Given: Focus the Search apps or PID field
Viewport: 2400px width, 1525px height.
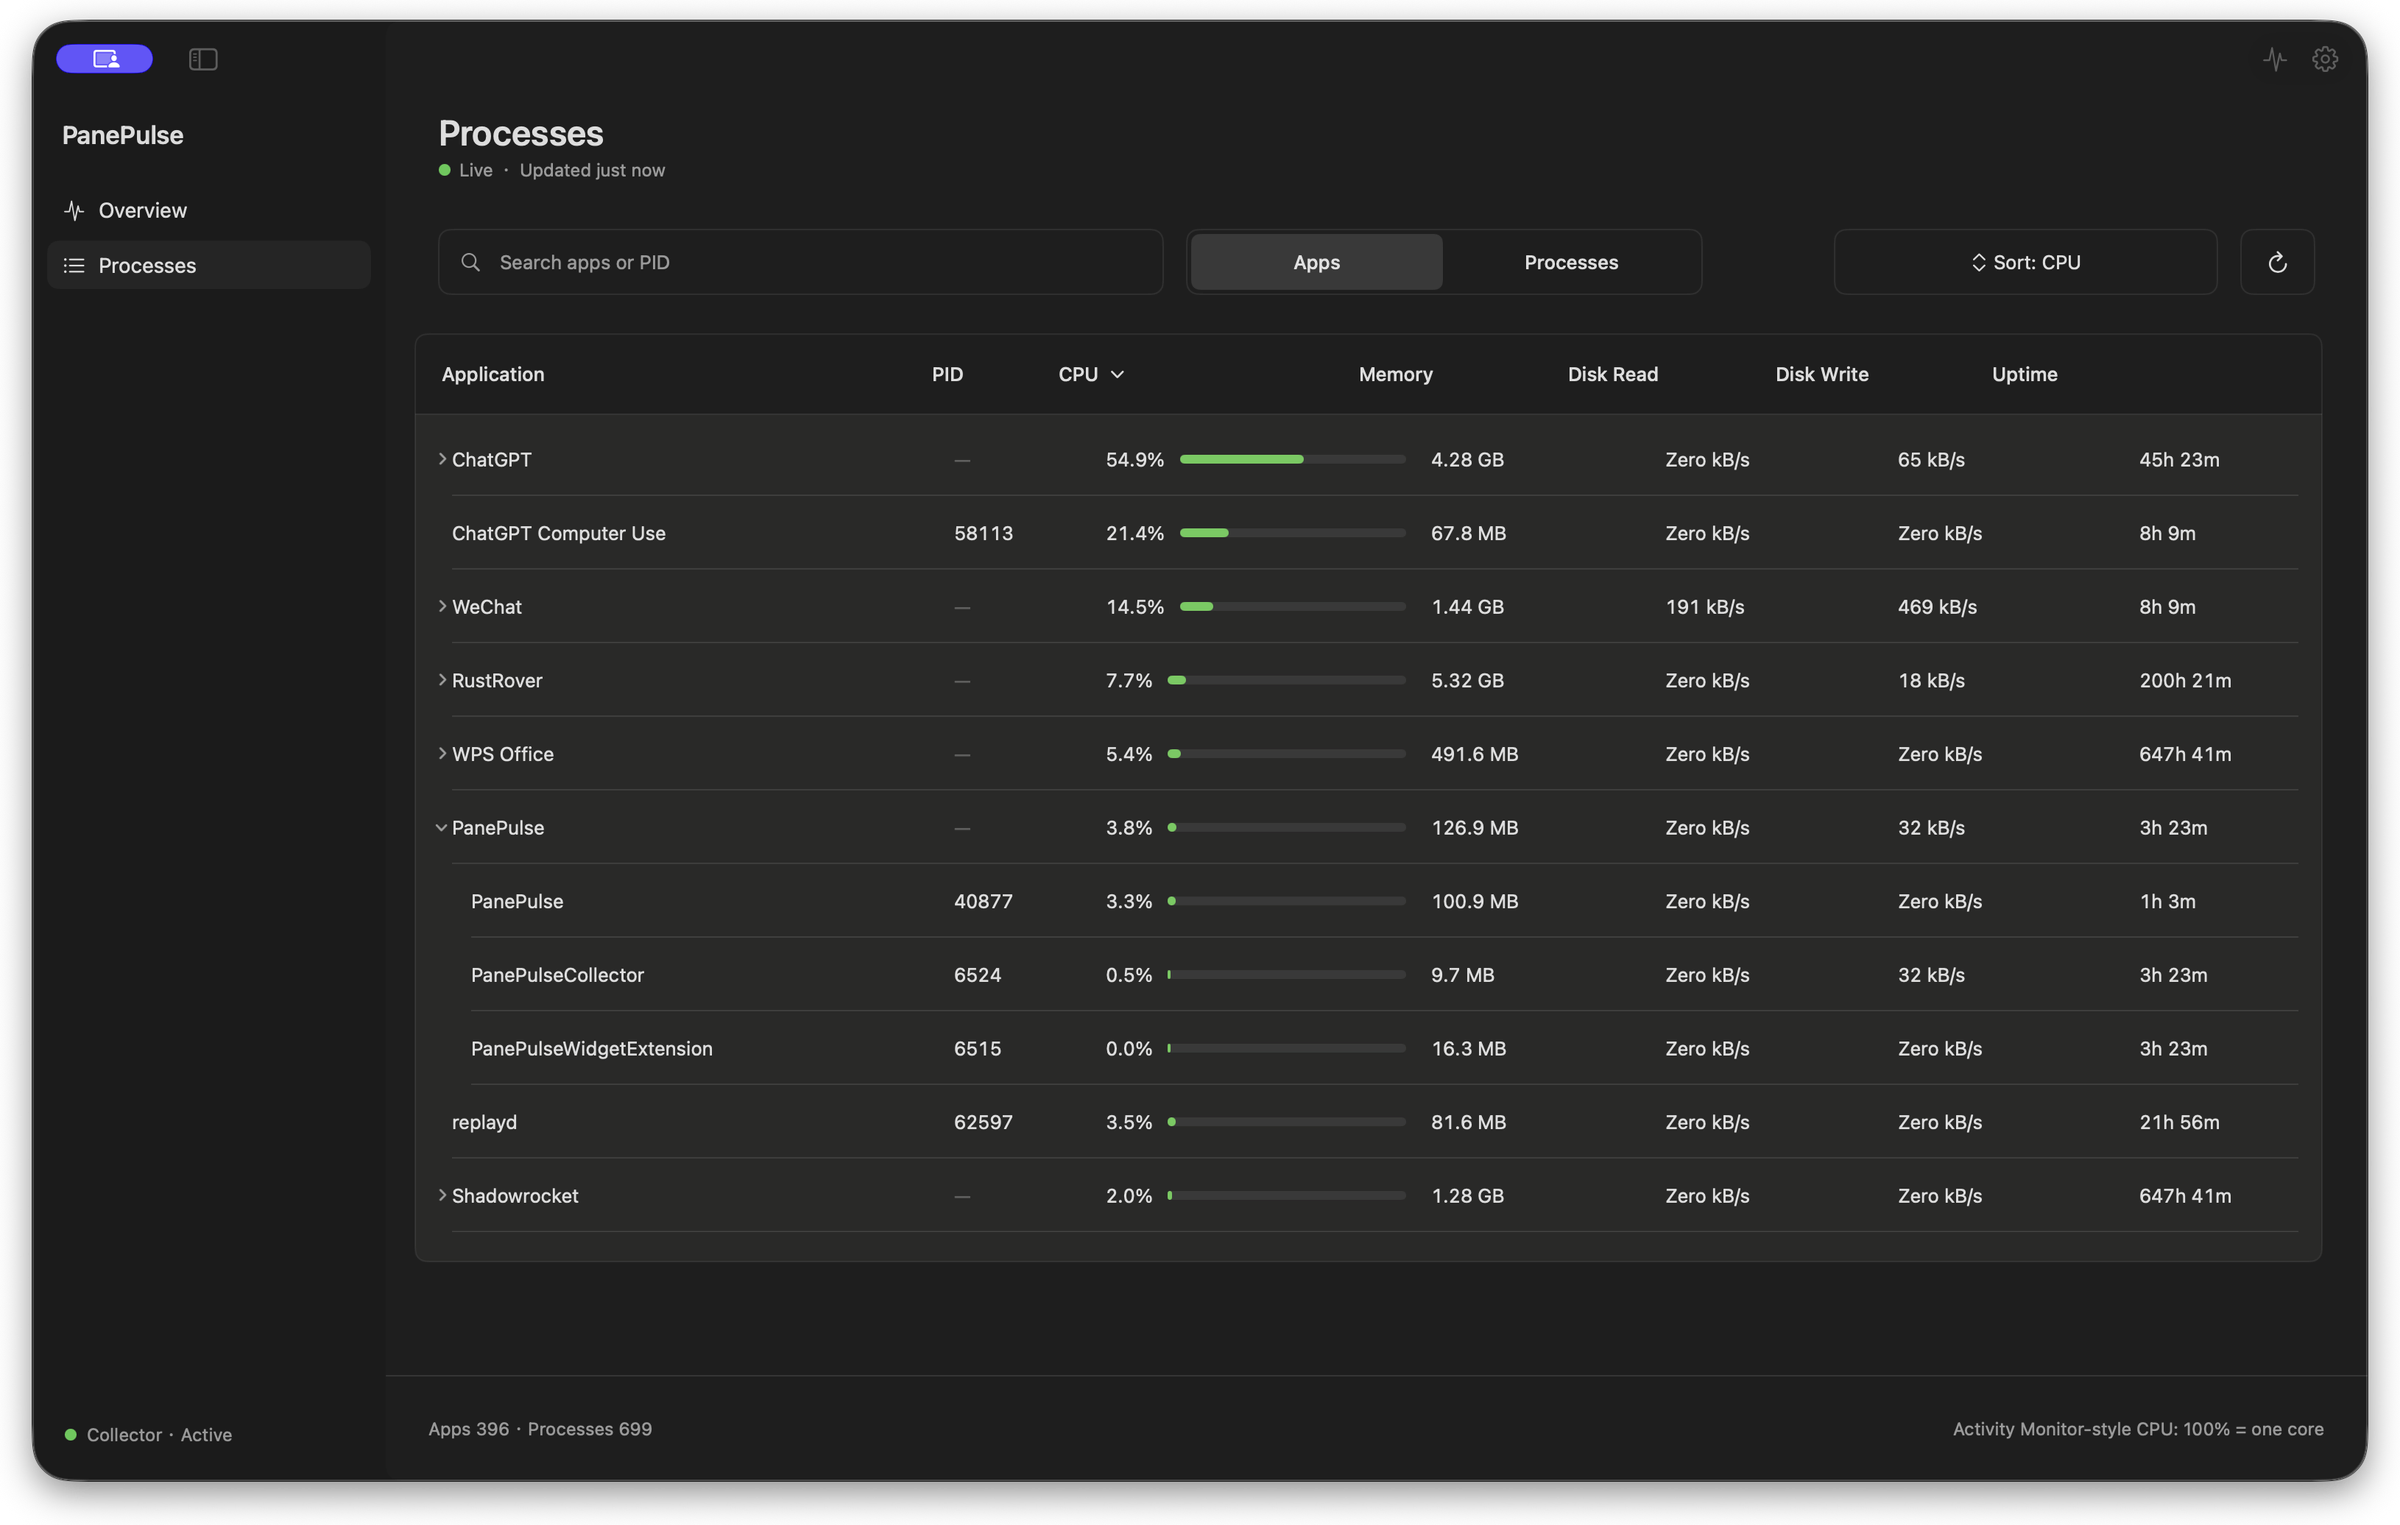Looking at the screenshot, I should [800, 262].
